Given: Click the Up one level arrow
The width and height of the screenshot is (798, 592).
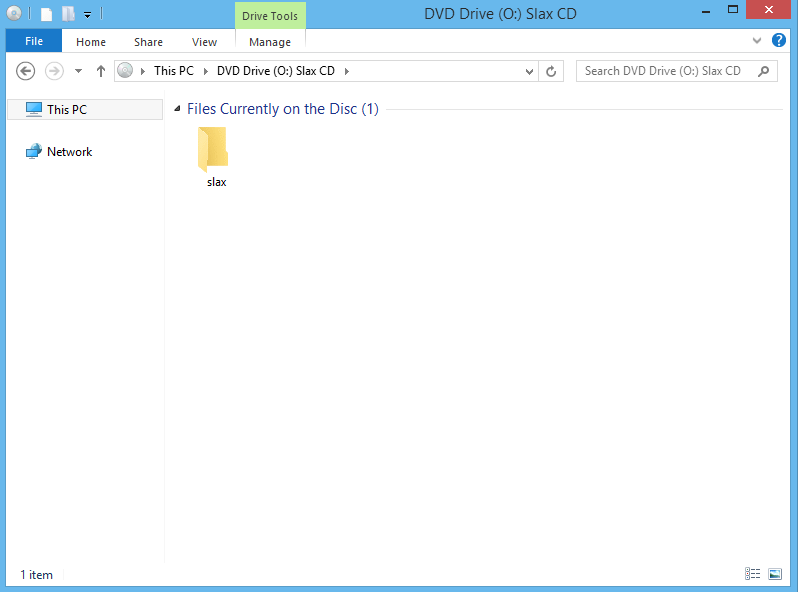Looking at the screenshot, I should coord(101,71).
